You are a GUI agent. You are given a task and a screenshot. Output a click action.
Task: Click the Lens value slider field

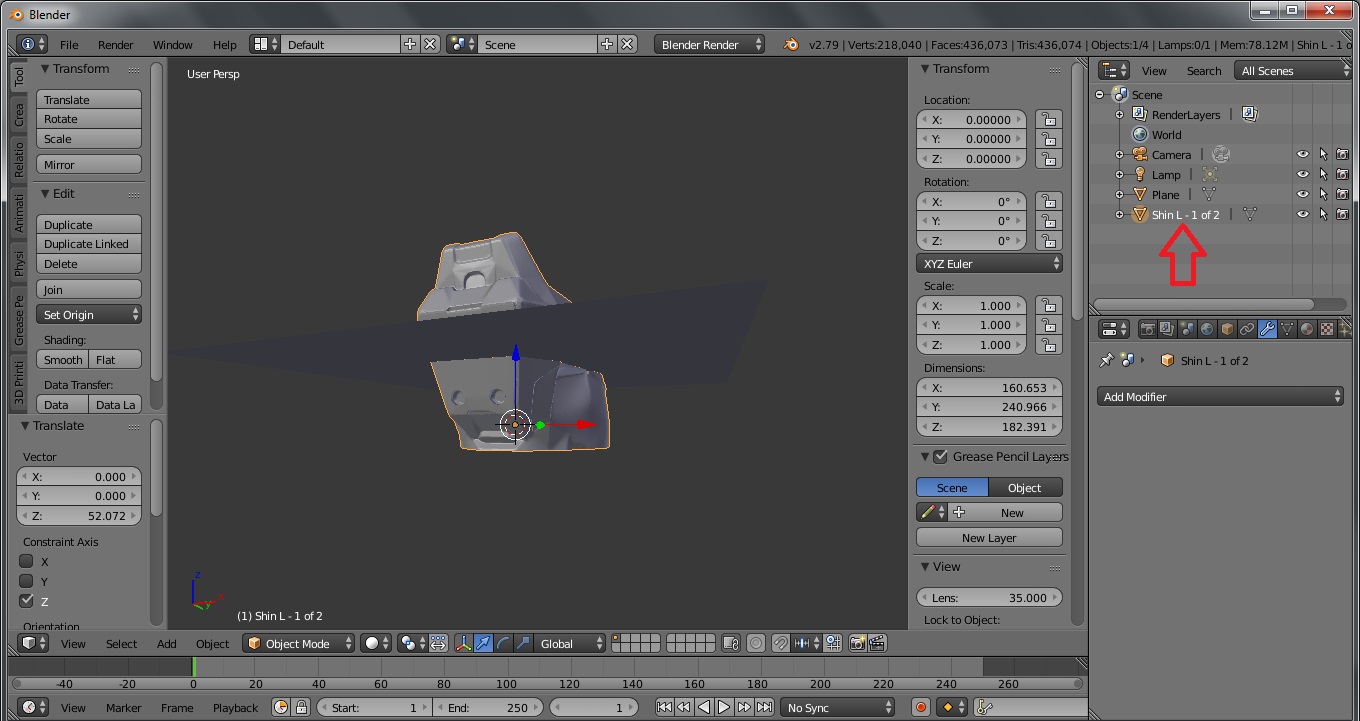coord(989,598)
